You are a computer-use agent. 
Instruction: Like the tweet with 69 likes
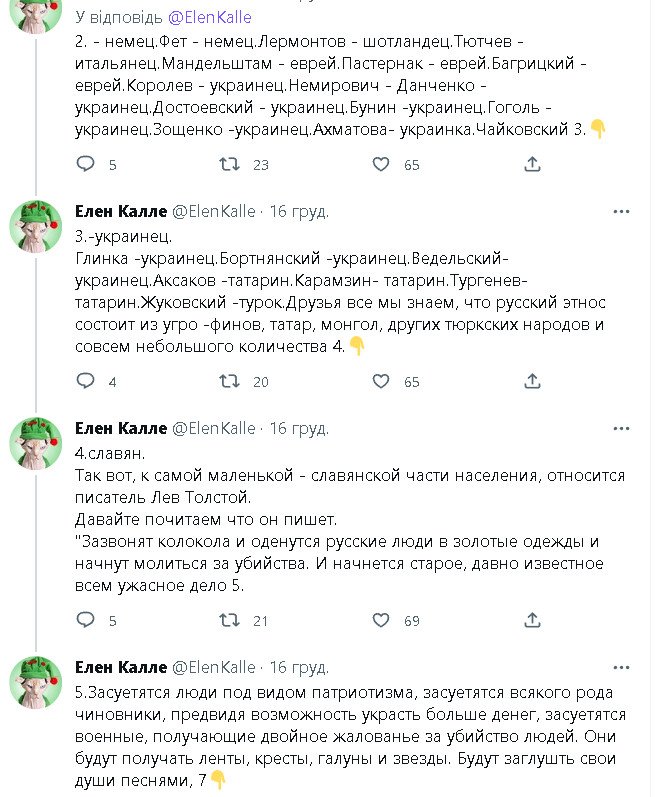pos(381,620)
